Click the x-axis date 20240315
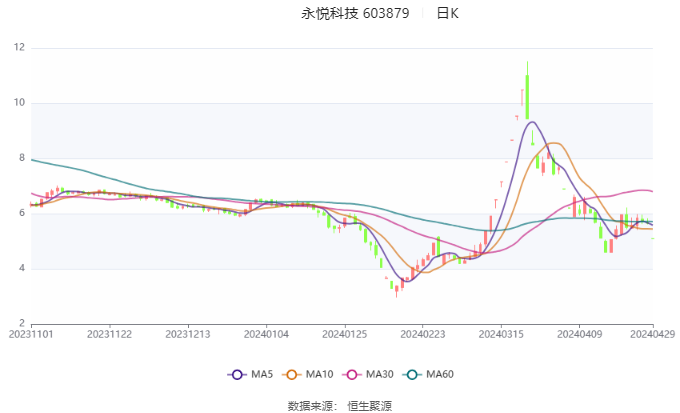680x413 pixels. point(501,334)
